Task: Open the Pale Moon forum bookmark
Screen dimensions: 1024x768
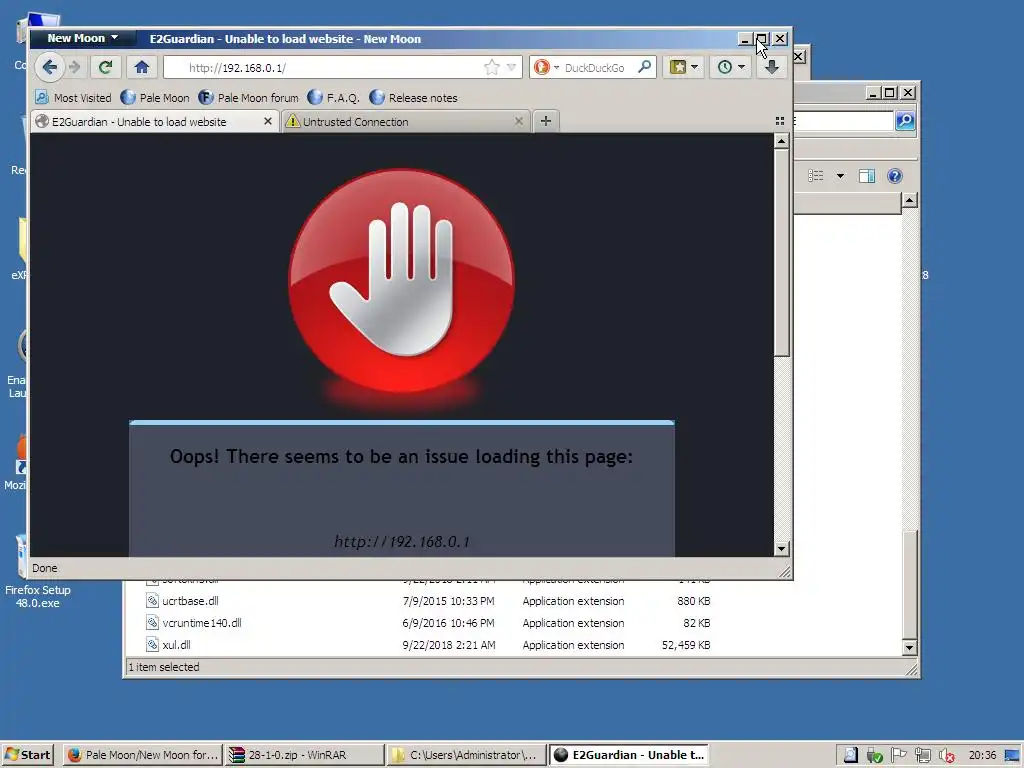Action: (249, 98)
